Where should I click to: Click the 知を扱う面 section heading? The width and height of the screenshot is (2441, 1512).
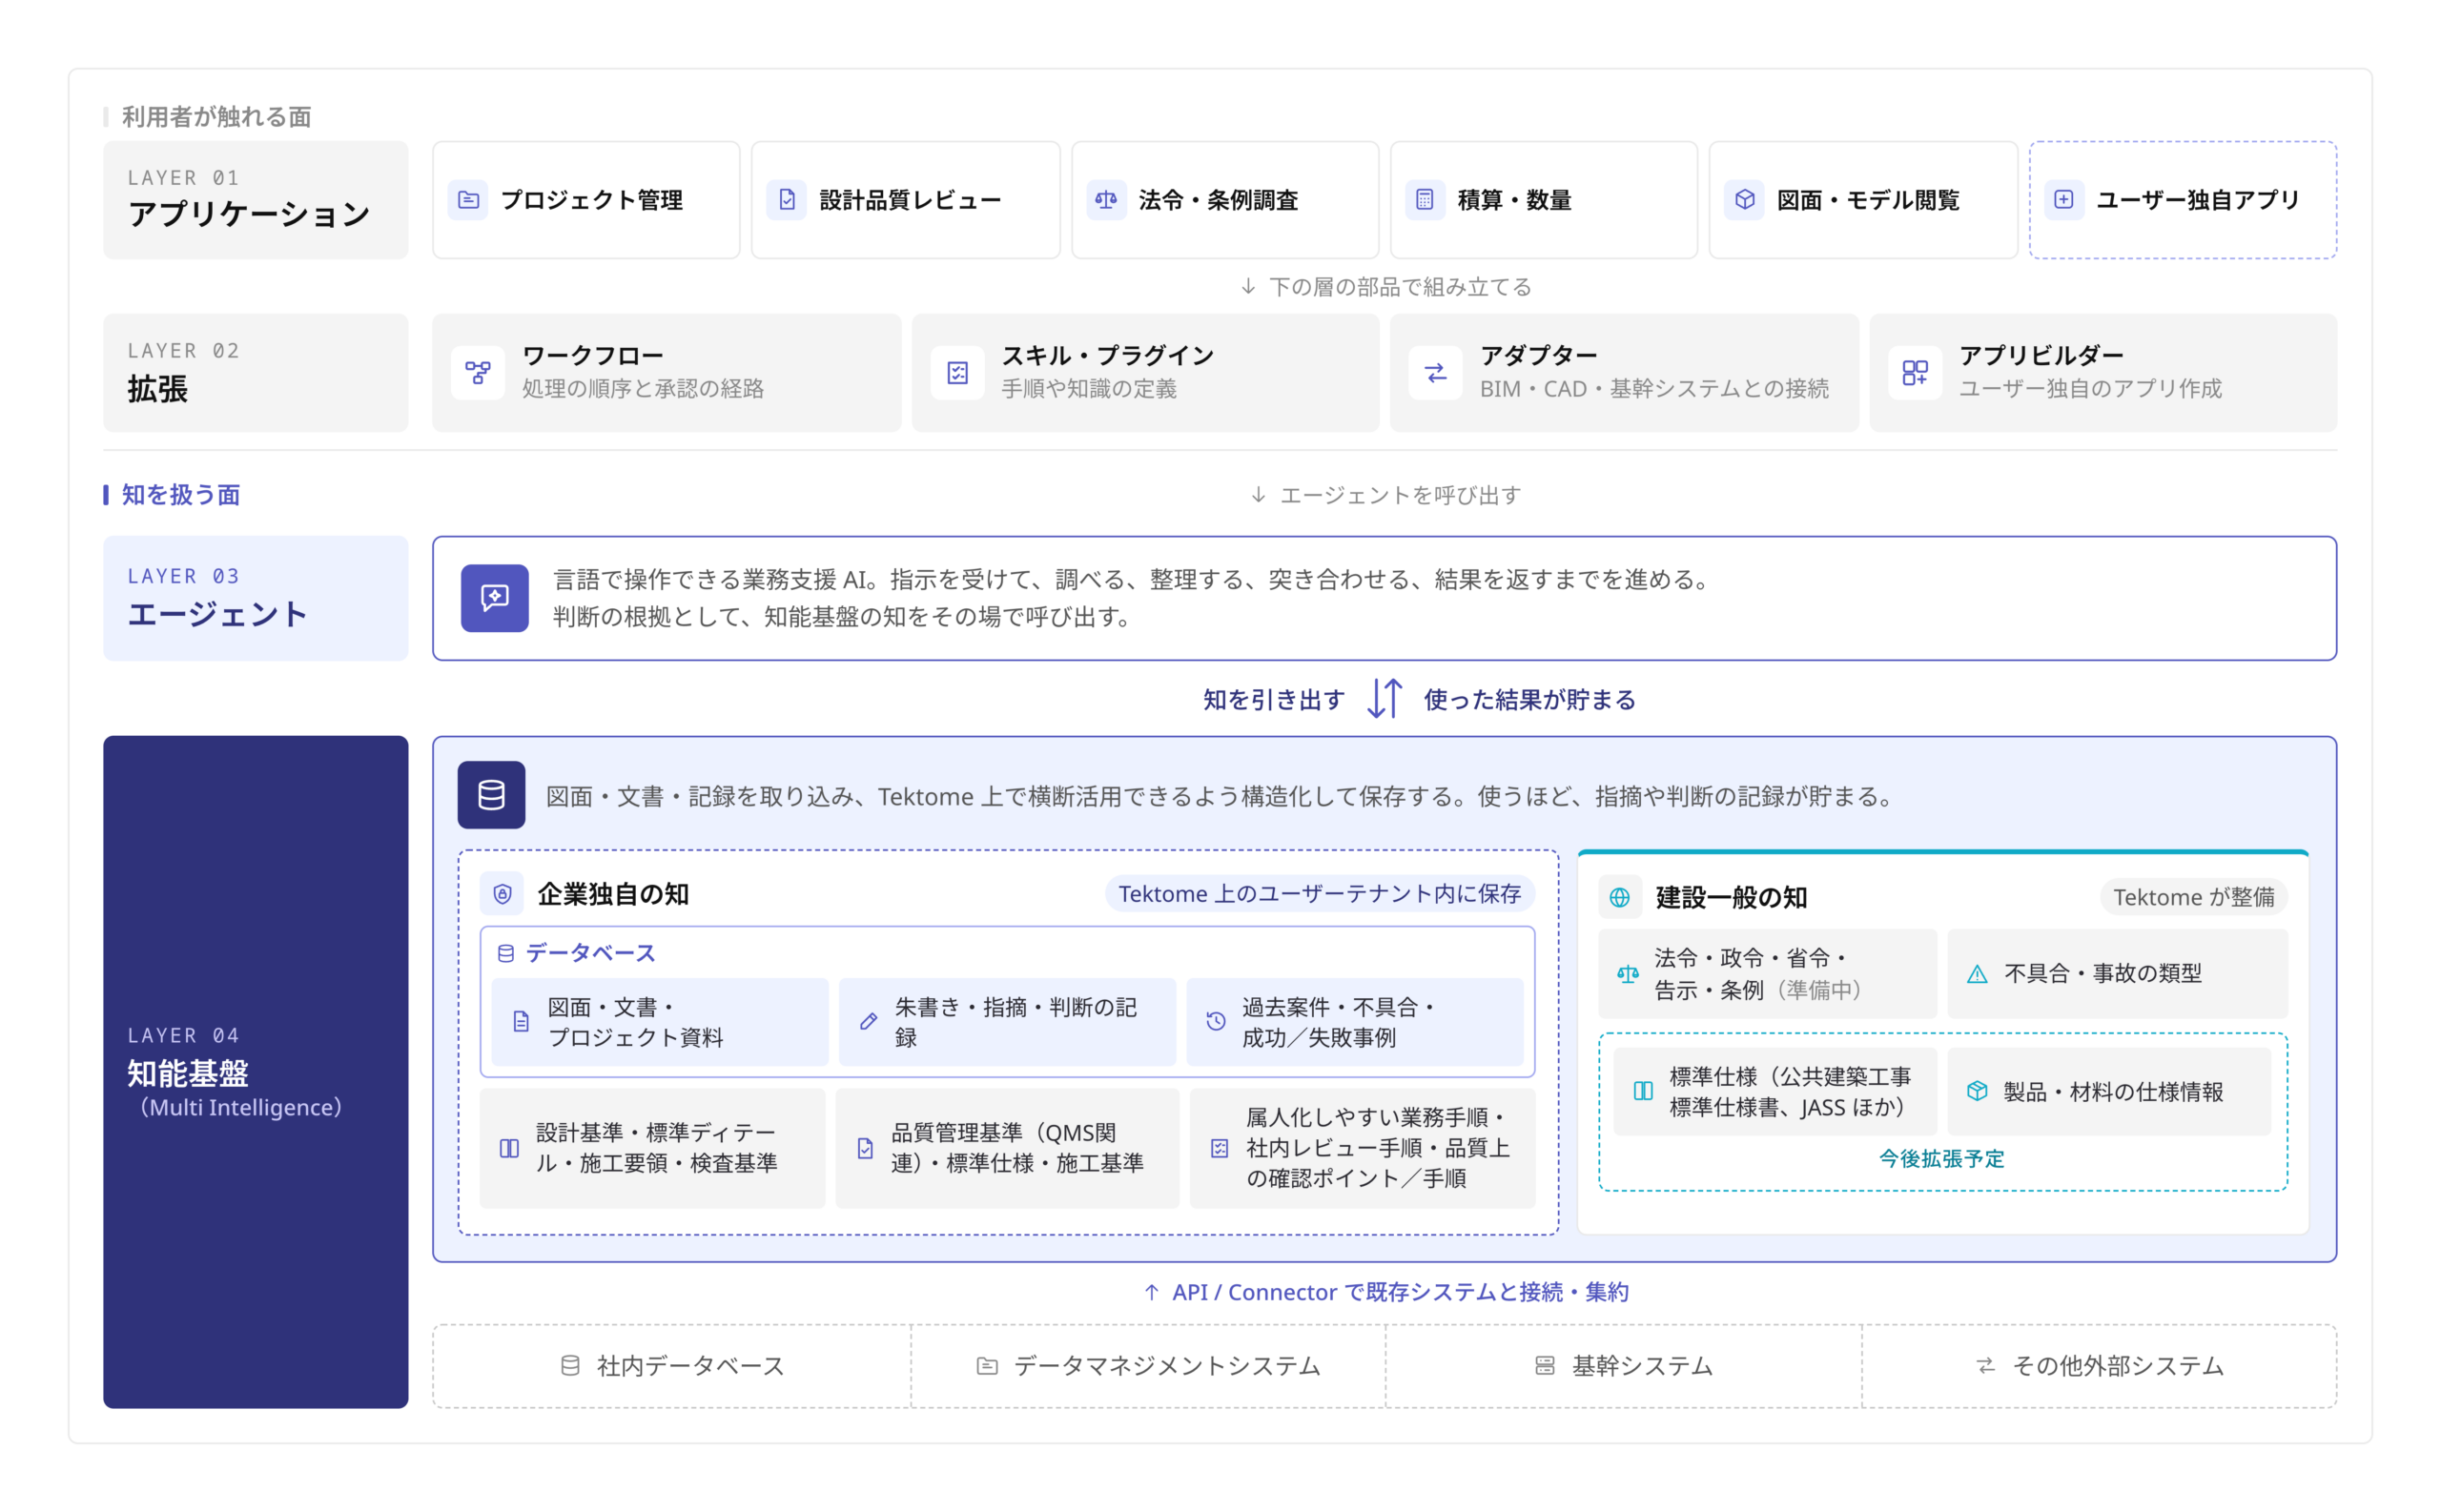[x=181, y=495]
